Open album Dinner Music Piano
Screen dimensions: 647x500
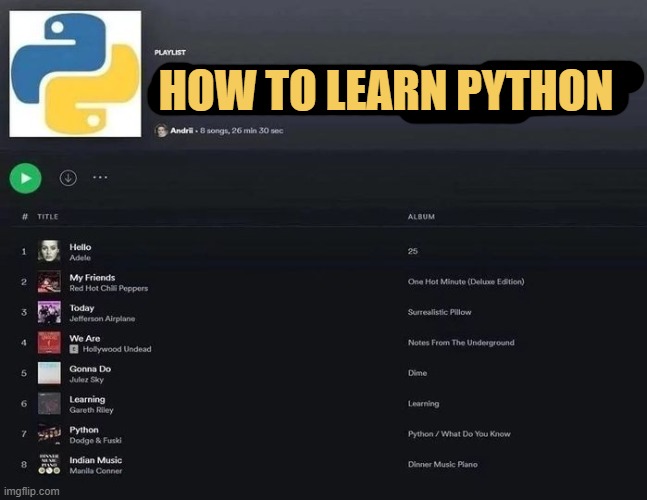point(442,465)
